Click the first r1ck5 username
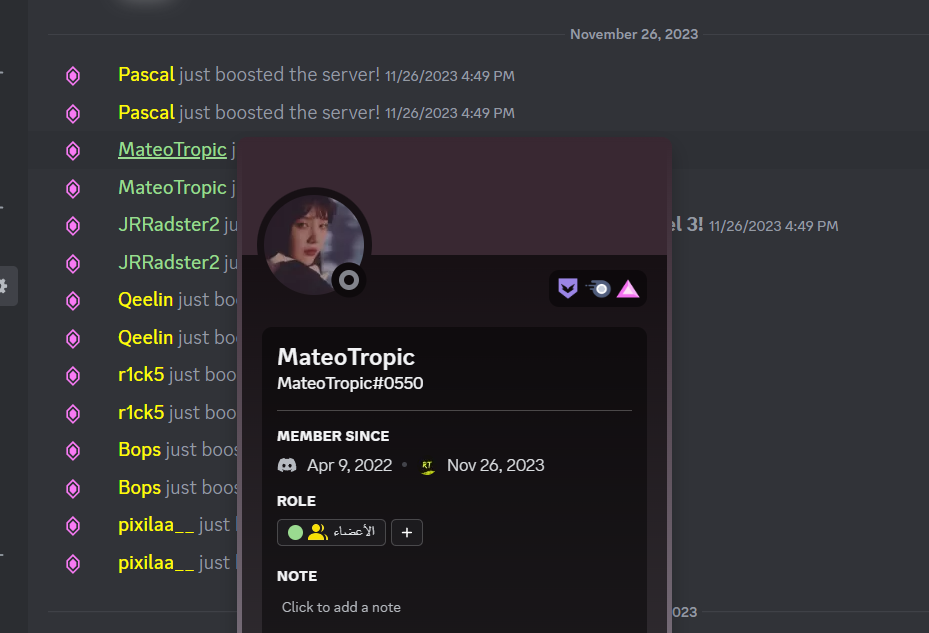 tap(141, 375)
